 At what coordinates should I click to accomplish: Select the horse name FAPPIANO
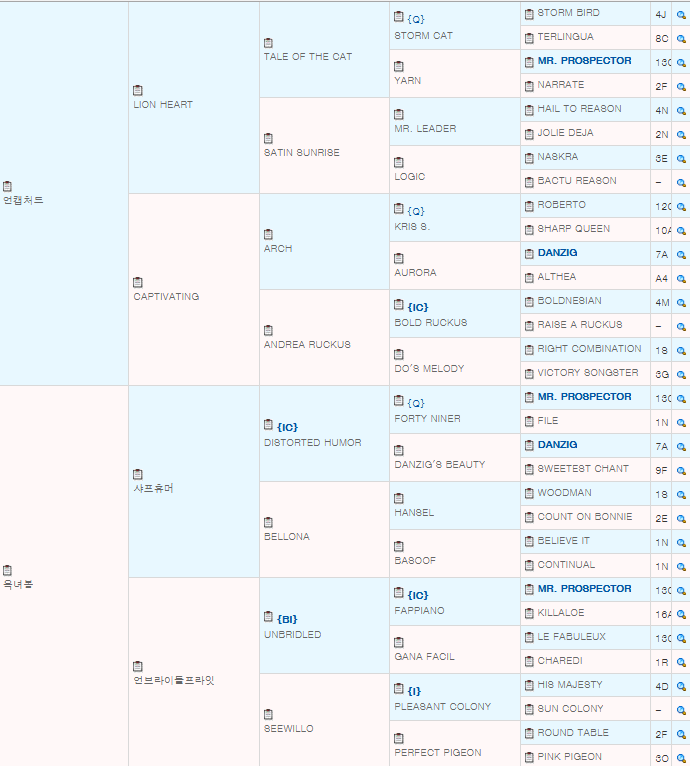click(419, 611)
